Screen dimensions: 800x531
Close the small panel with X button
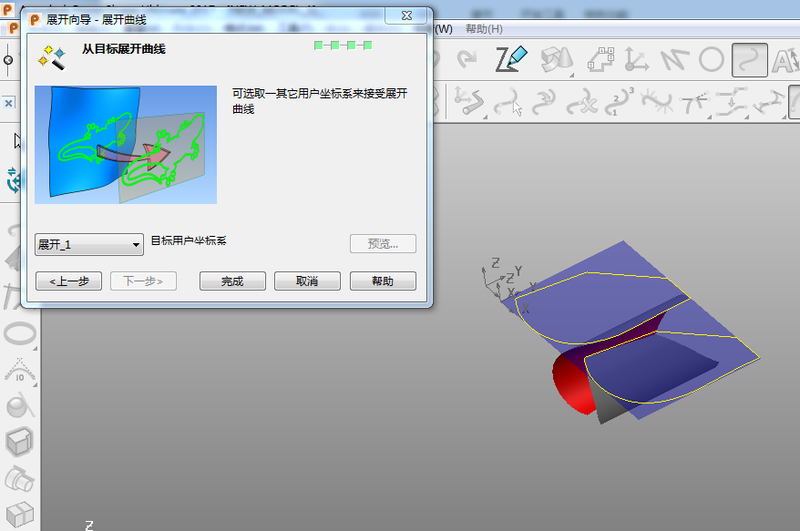(x=9, y=103)
